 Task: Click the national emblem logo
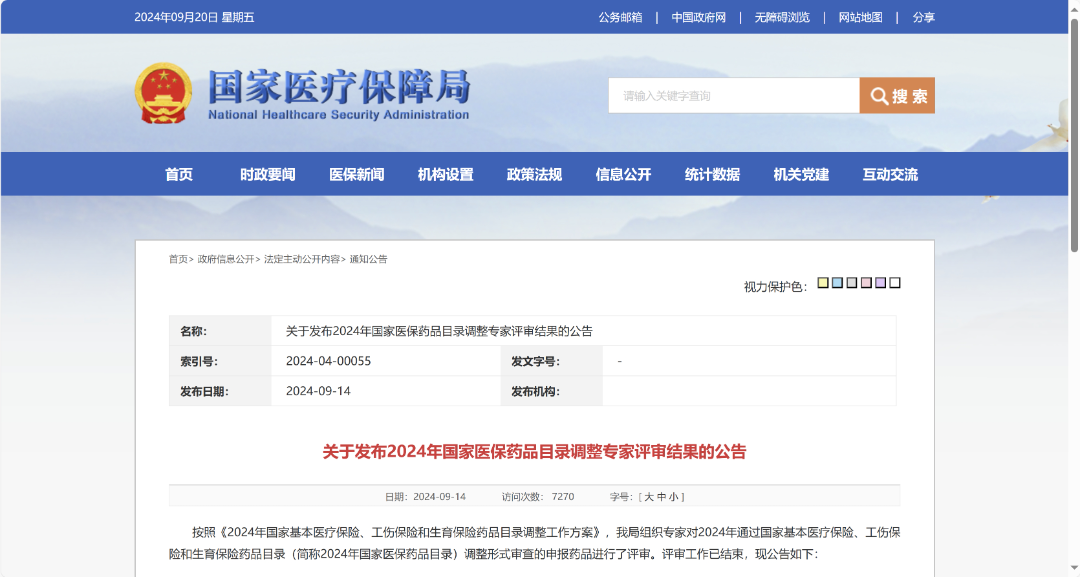click(163, 93)
